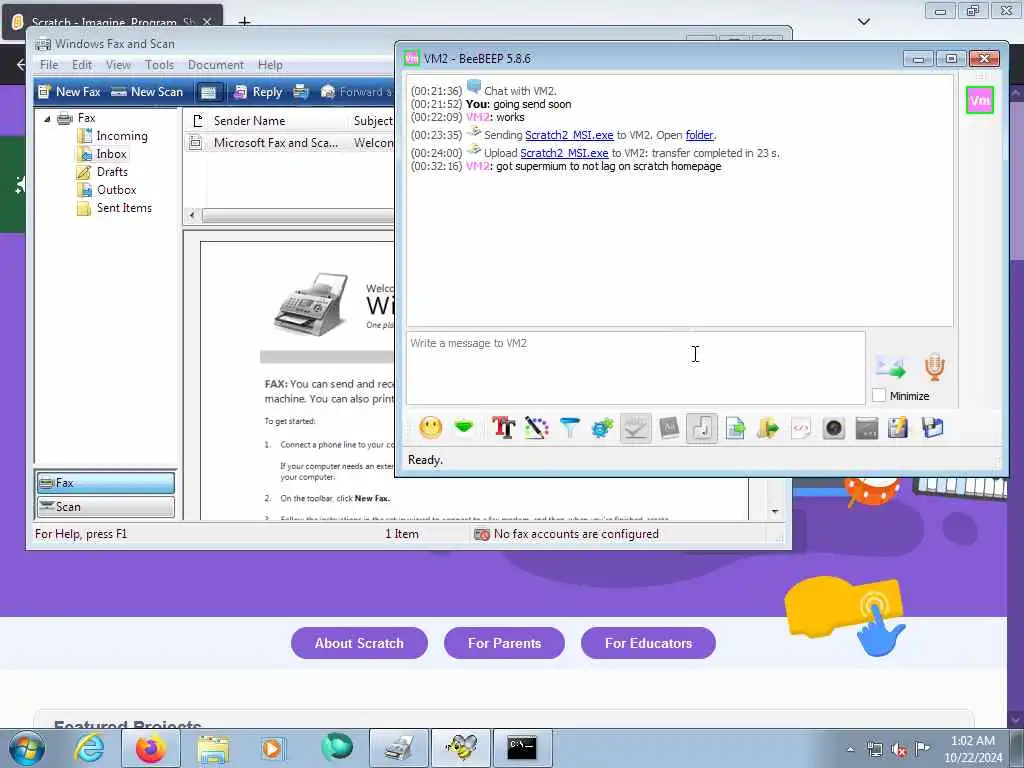The width and height of the screenshot is (1024, 768).
Task: Click the blue floppy disks save icon
Action: click(x=933, y=428)
